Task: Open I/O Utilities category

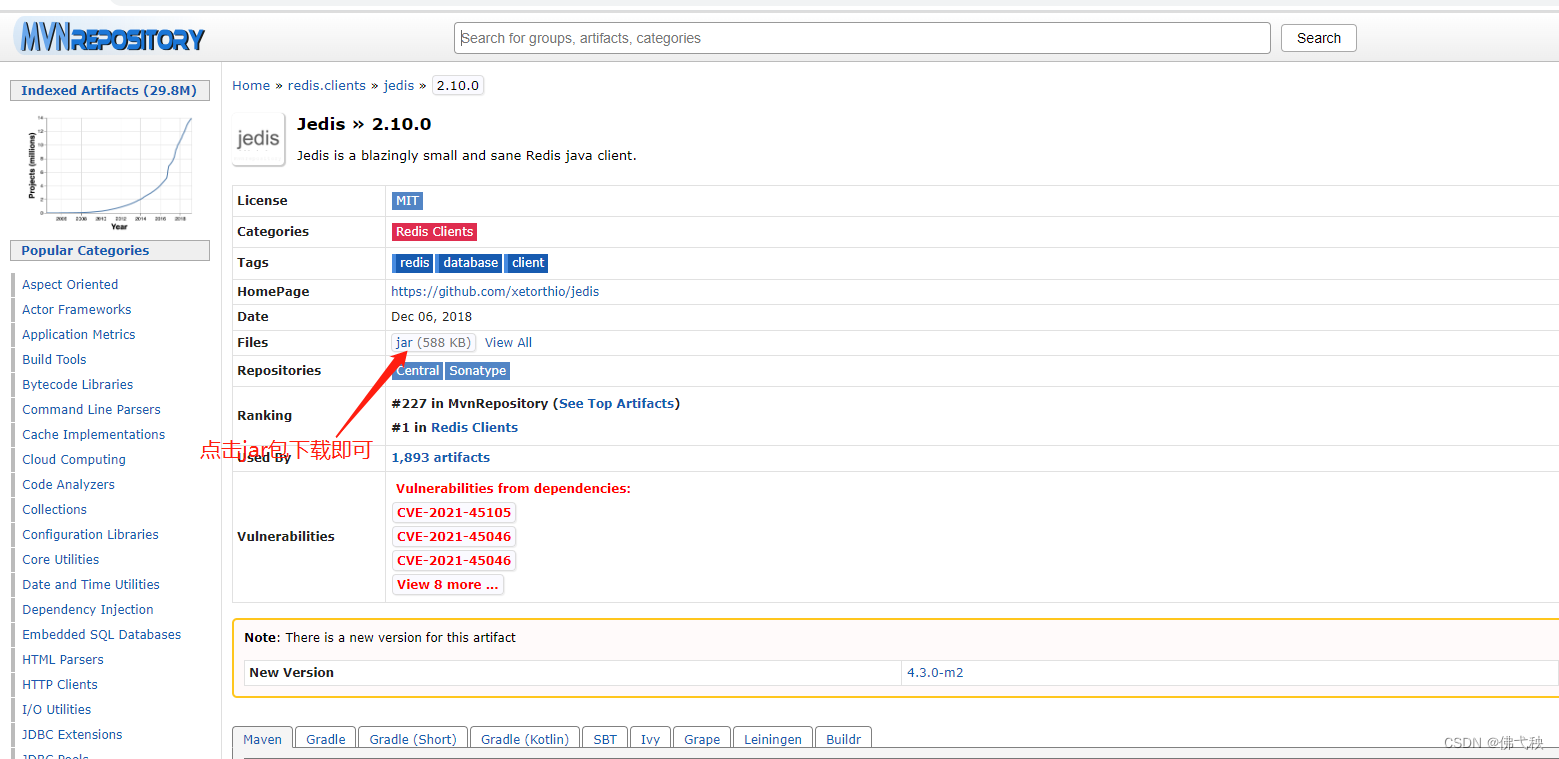Action: tap(57, 710)
